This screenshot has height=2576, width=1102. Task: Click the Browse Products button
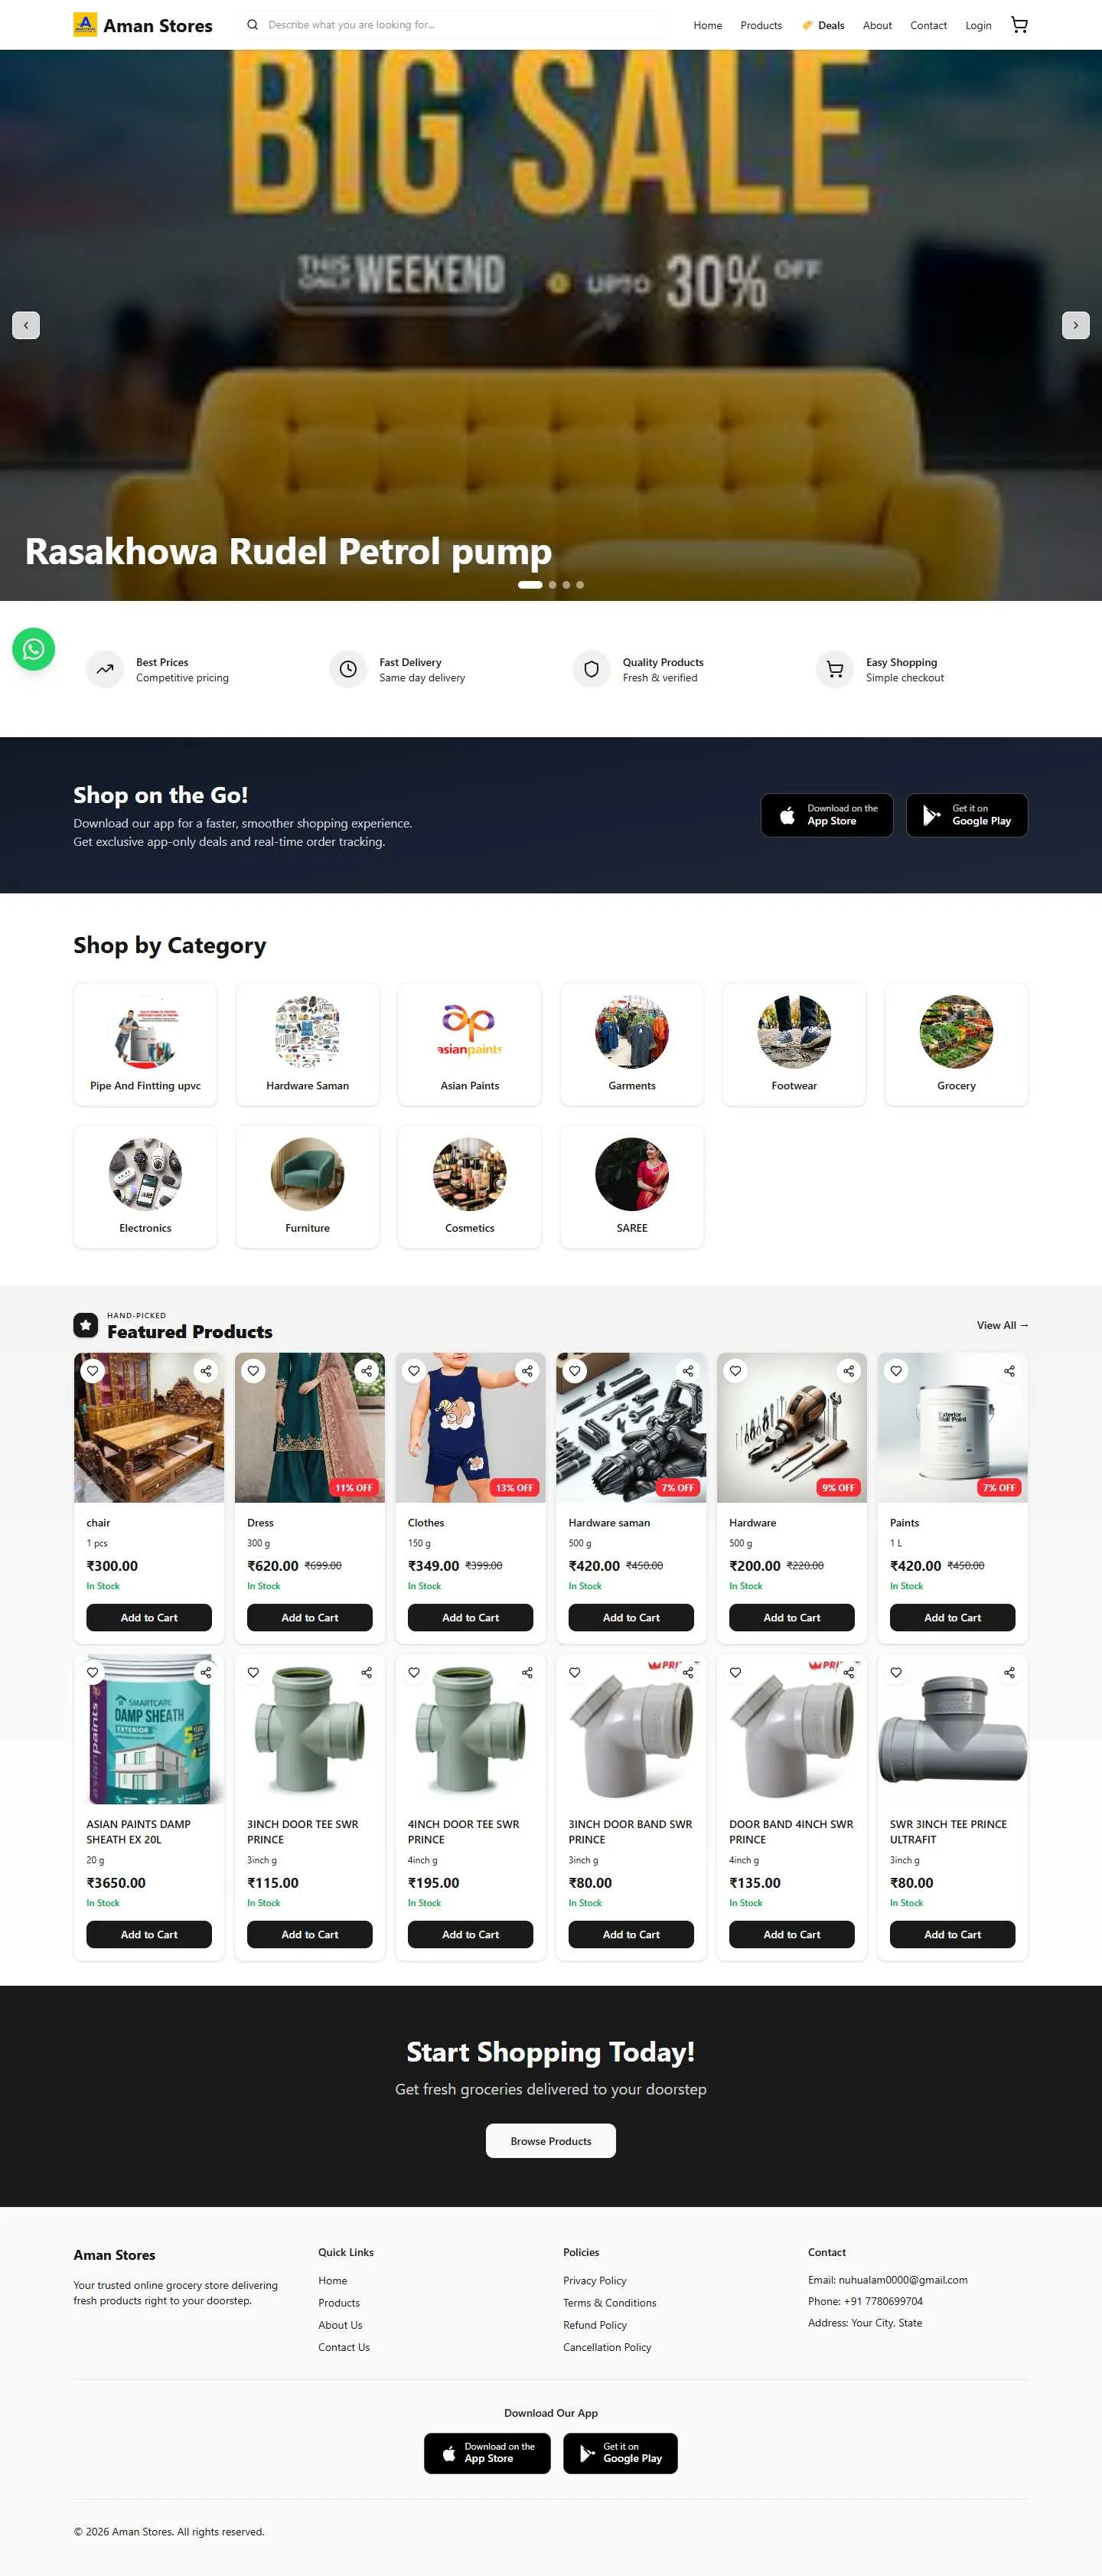(551, 2141)
